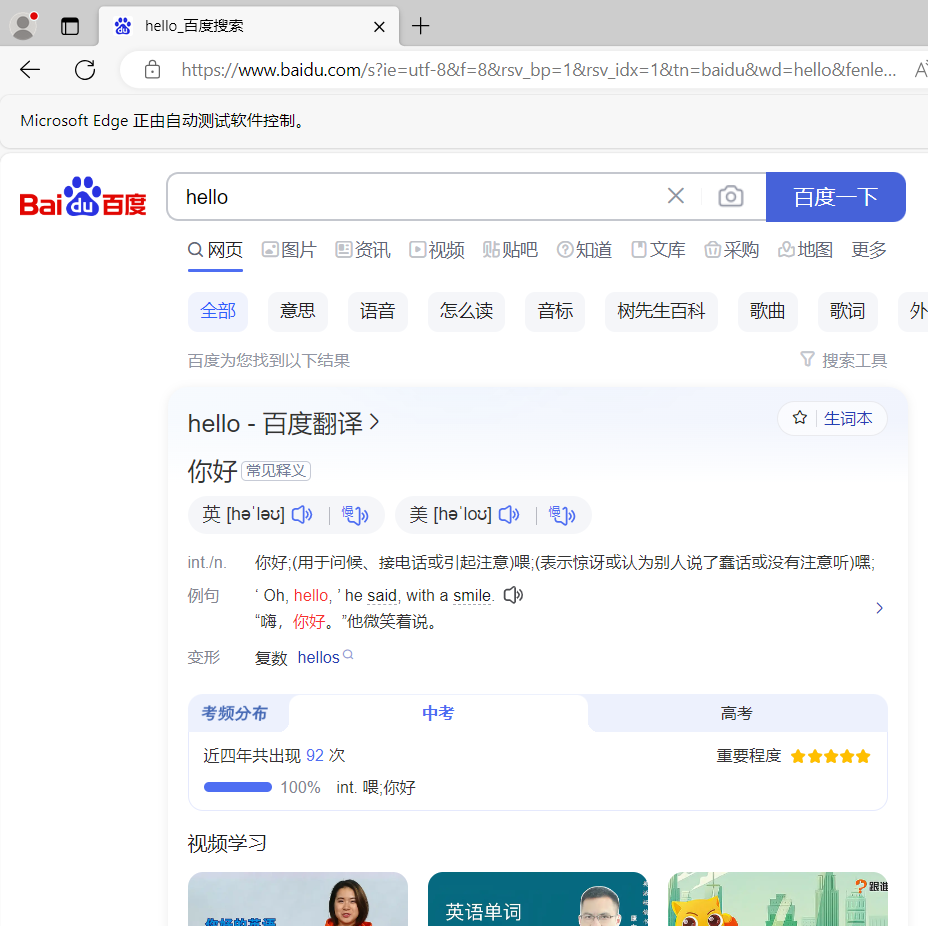Viewport: 928px width, 926px height.
Task: Play American pronunciation speaker icon
Action: coord(509,514)
